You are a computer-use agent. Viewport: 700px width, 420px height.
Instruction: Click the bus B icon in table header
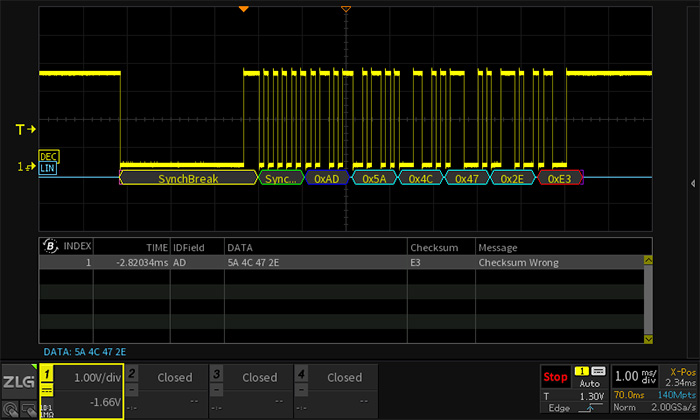point(49,246)
